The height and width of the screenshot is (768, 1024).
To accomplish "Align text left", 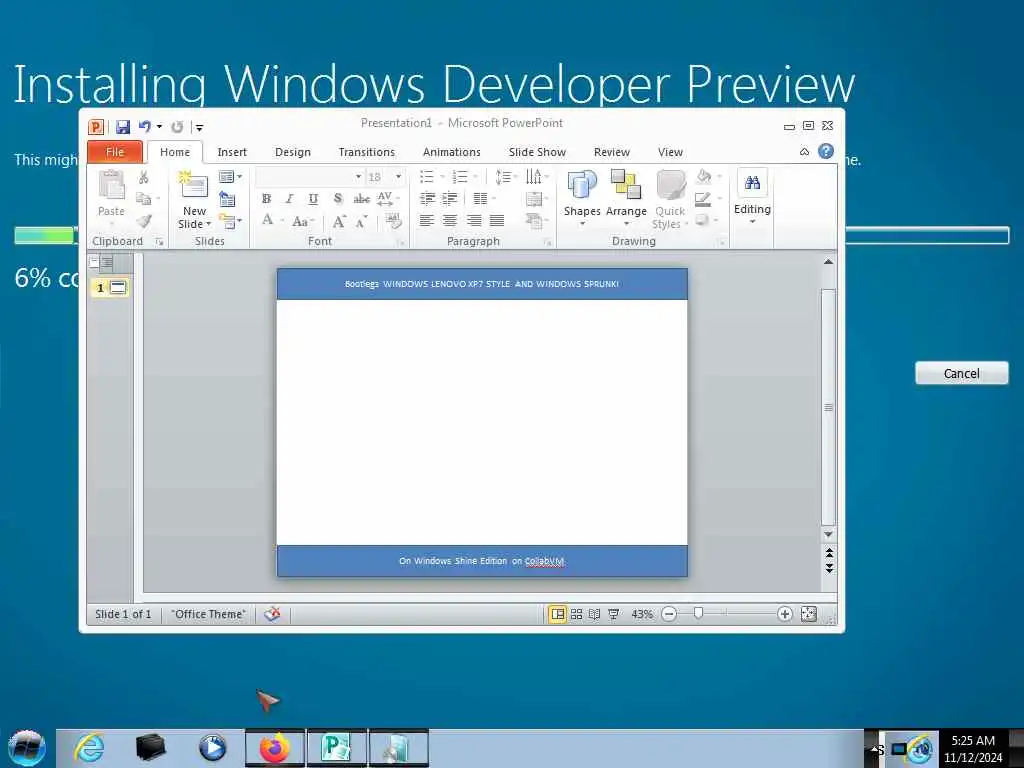I will pos(427,221).
